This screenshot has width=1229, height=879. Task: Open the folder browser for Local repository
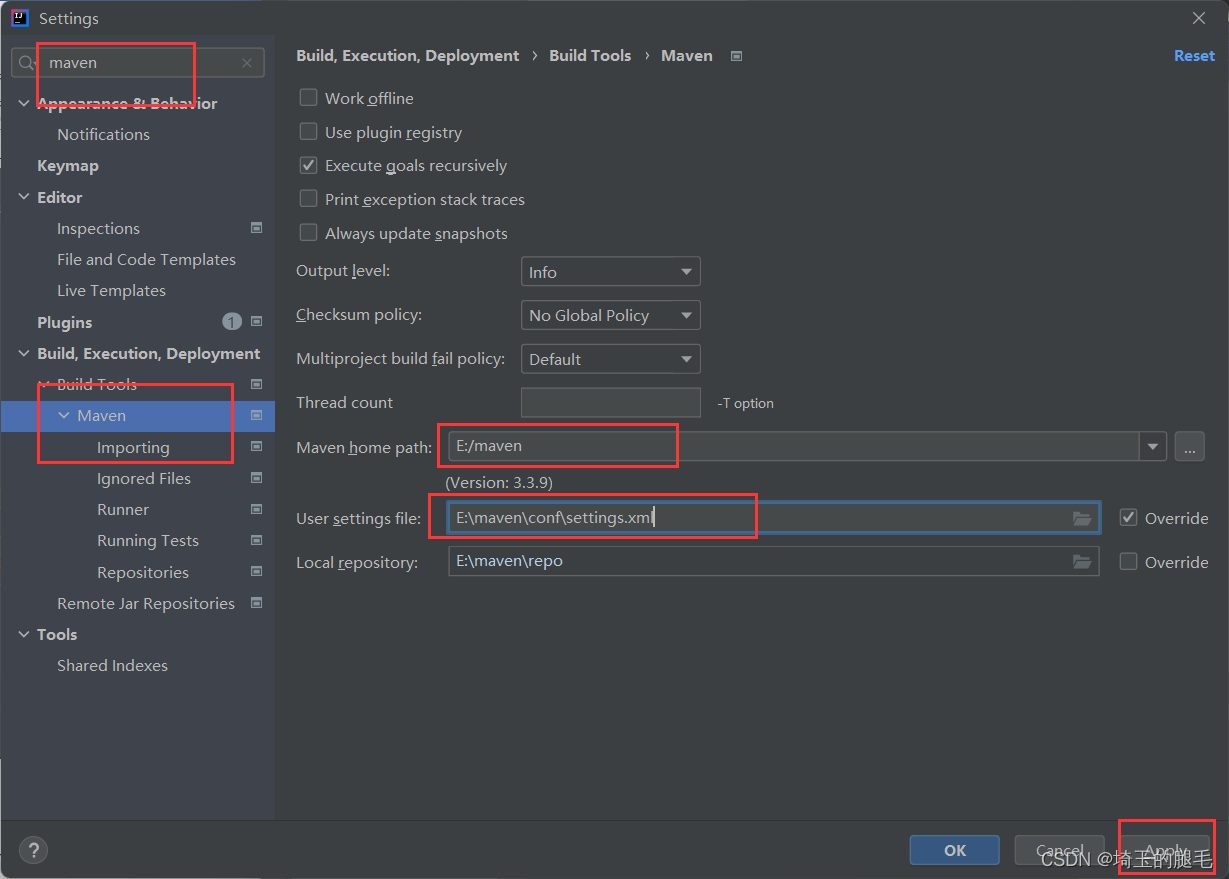[x=1082, y=562]
